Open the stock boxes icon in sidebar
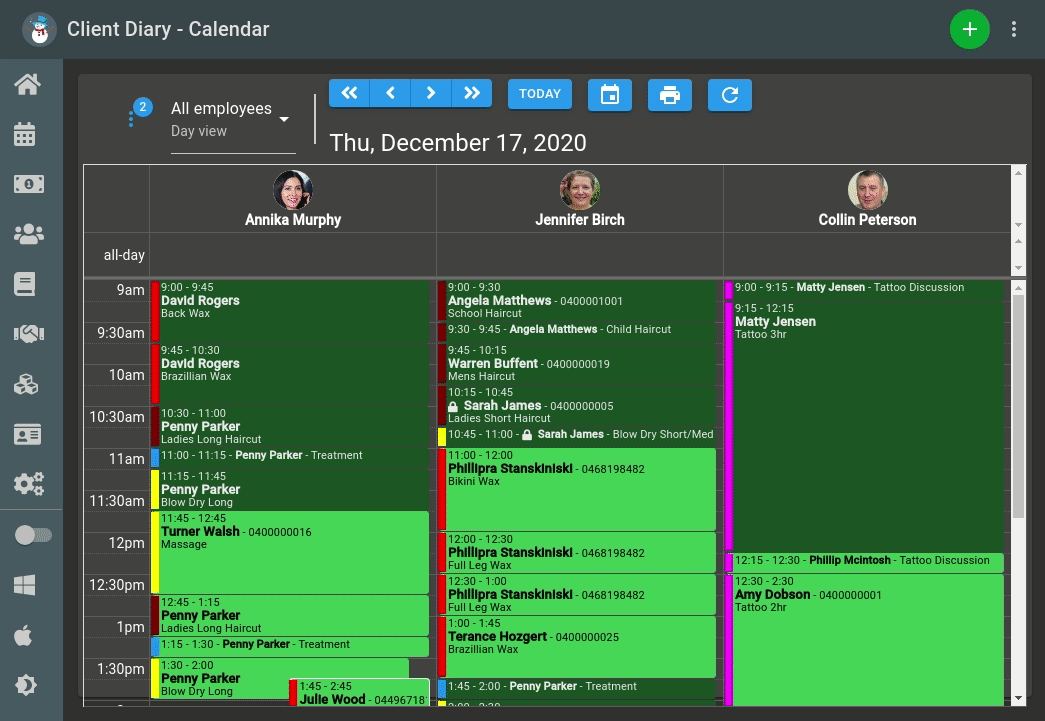 [x=26, y=384]
